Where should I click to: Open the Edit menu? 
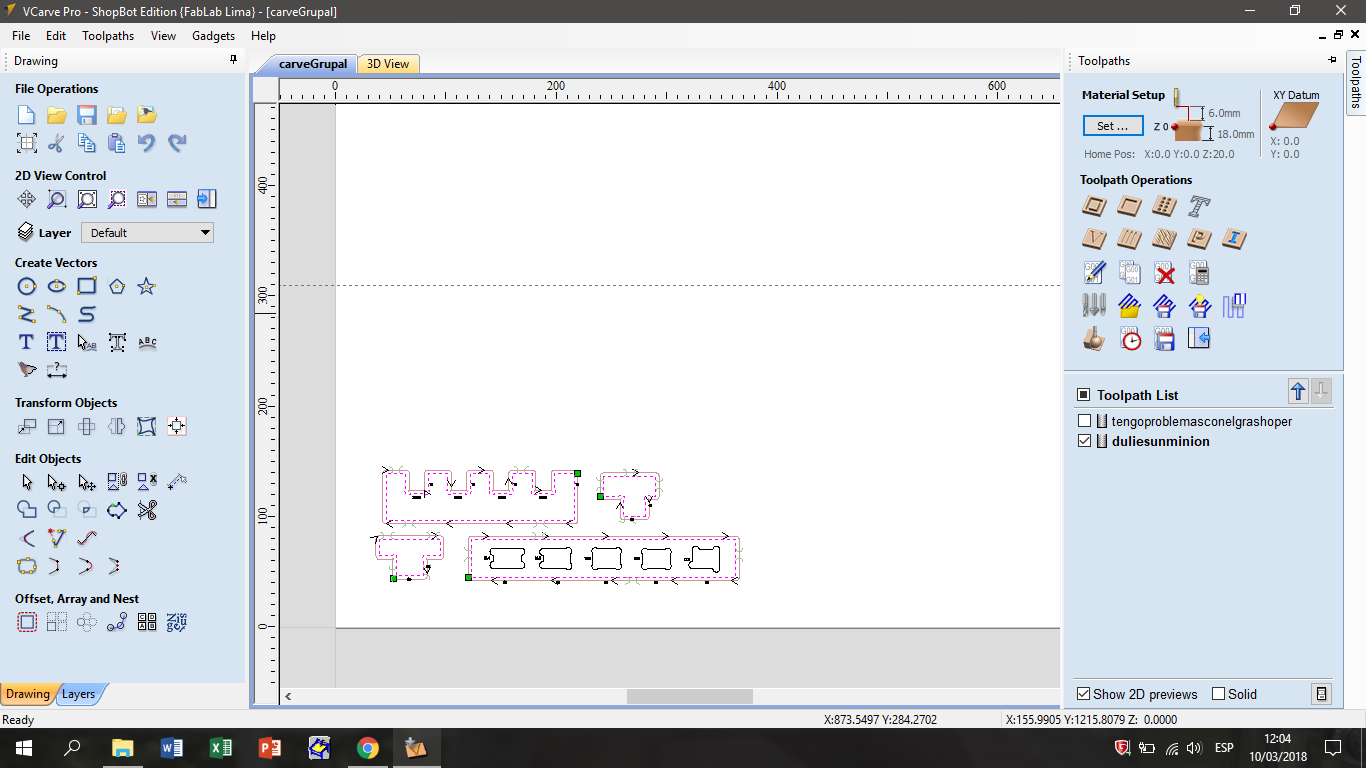pos(56,36)
